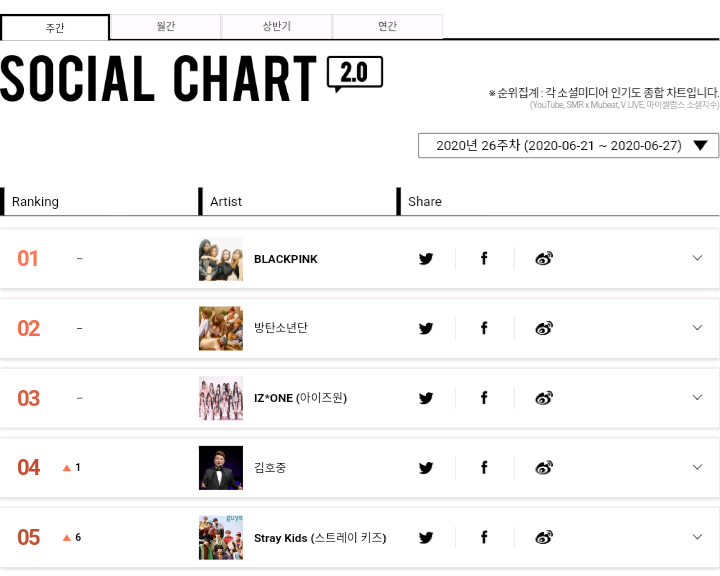Screen dimensions: 720x576
Task: Switch to the 상반기 half-year tab
Action: point(276,27)
